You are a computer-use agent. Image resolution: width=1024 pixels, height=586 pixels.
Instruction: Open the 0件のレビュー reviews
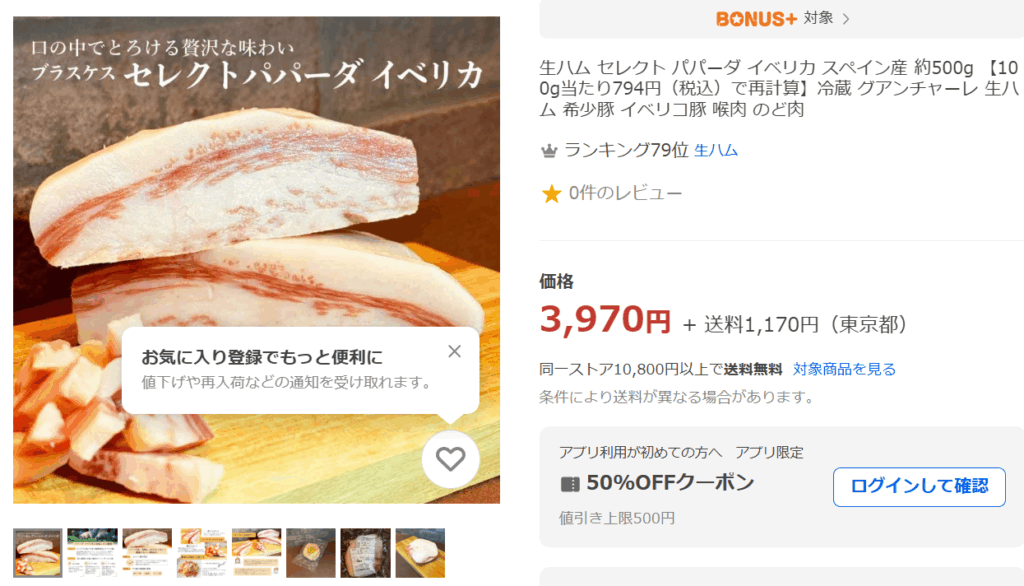pyautogui.click(x=626, y=193)
